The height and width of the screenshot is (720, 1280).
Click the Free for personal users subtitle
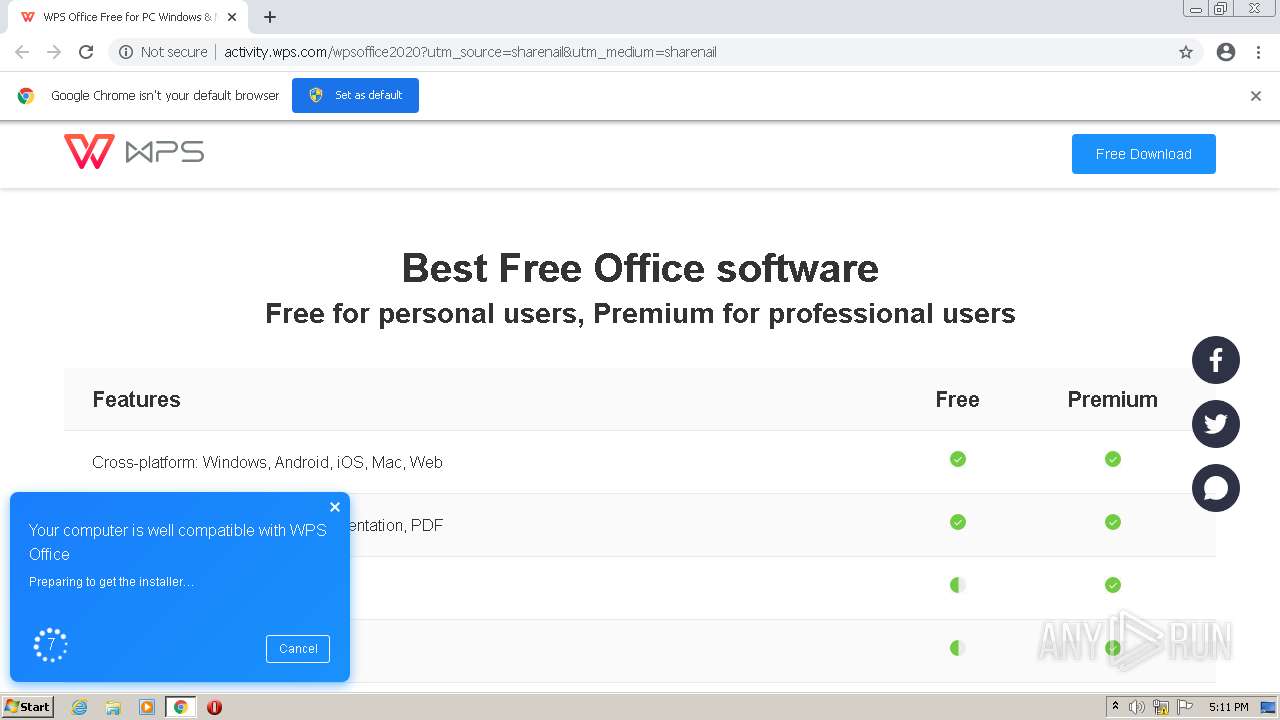pyautogui.click(x=640, y=313)
